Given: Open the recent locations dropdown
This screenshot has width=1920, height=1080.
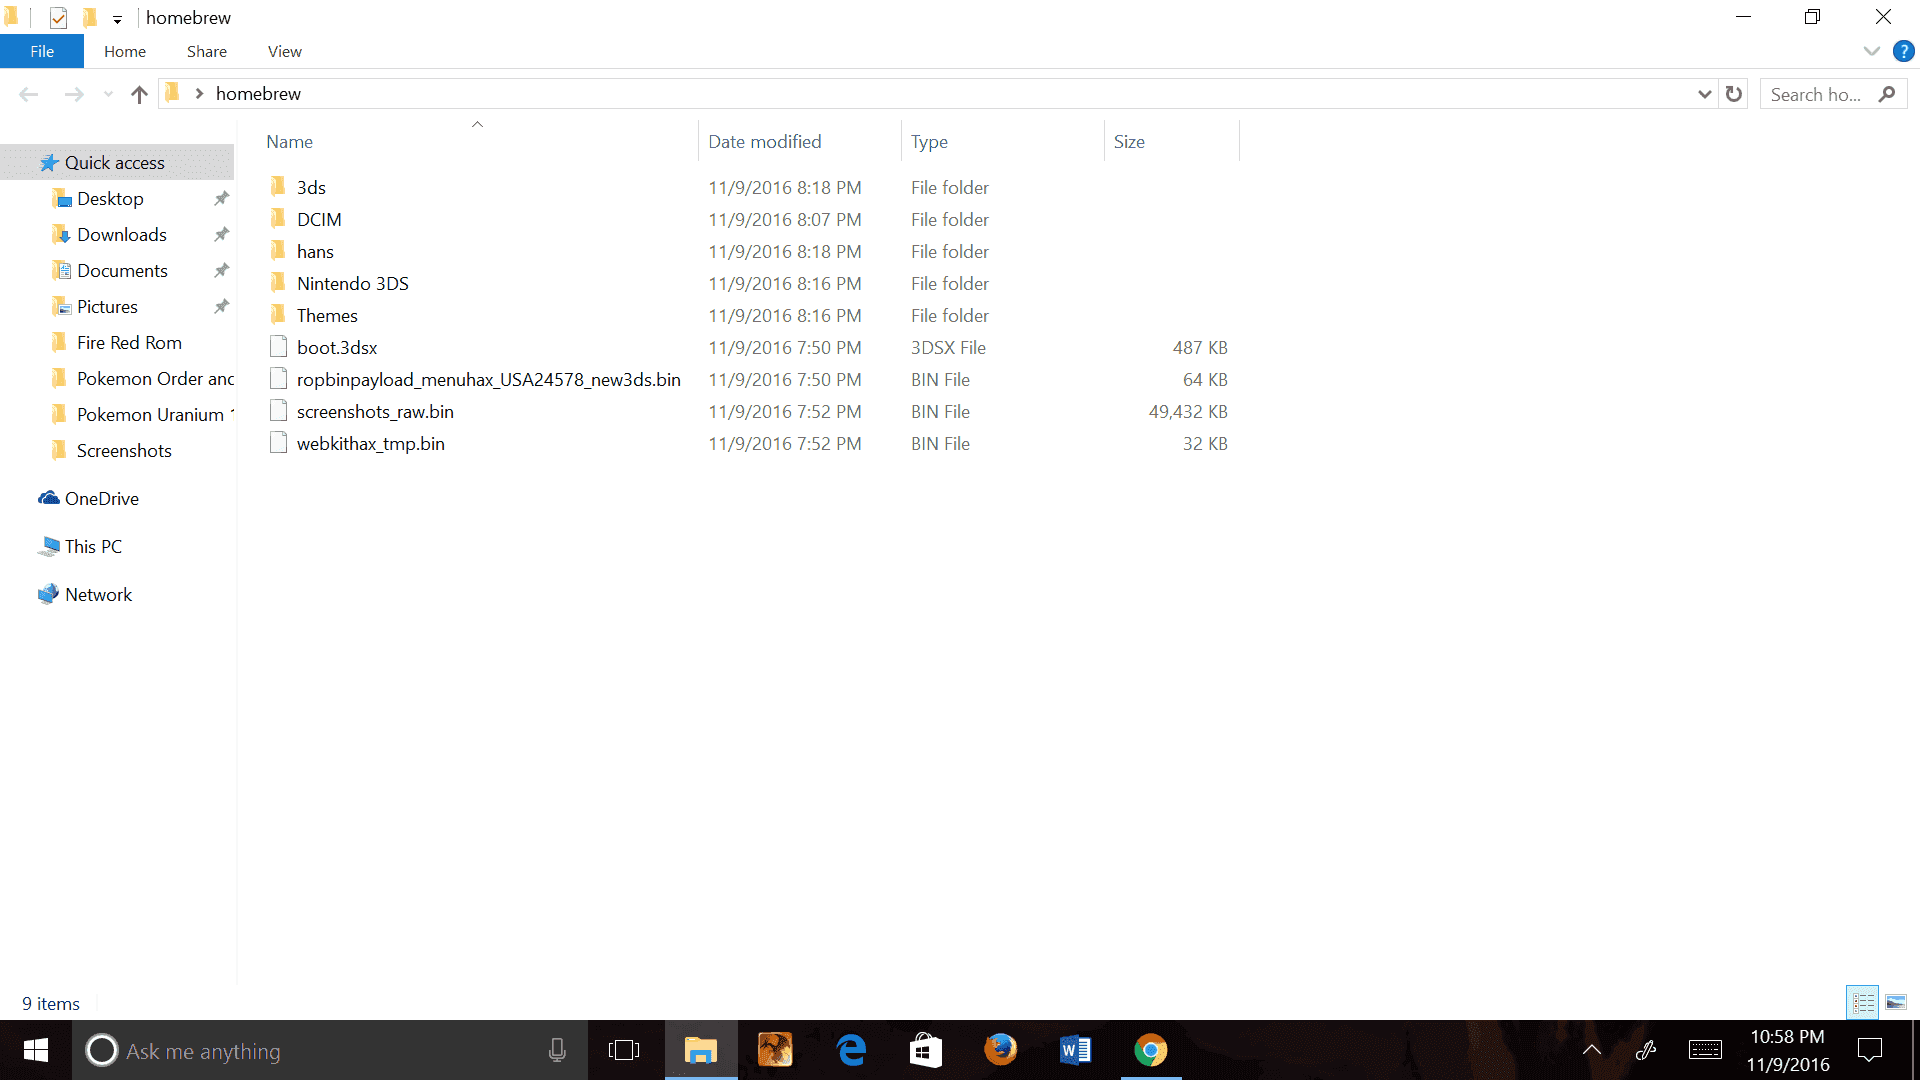Looking at the screenshot, I should [108, 94].
